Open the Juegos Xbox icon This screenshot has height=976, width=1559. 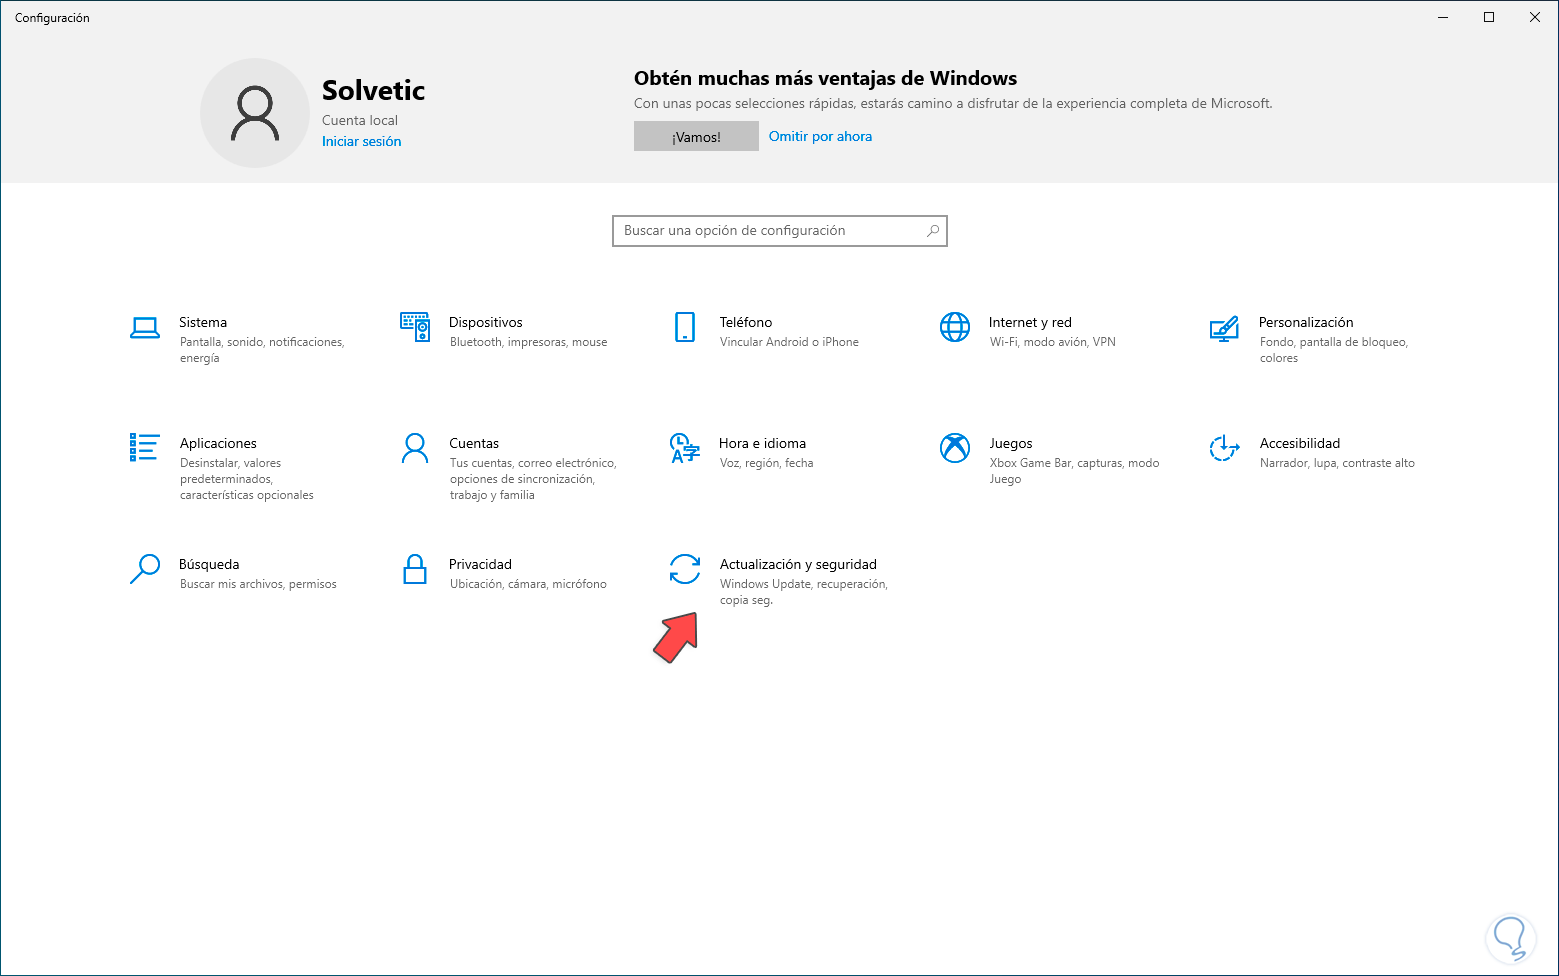[x=955, y=448]
